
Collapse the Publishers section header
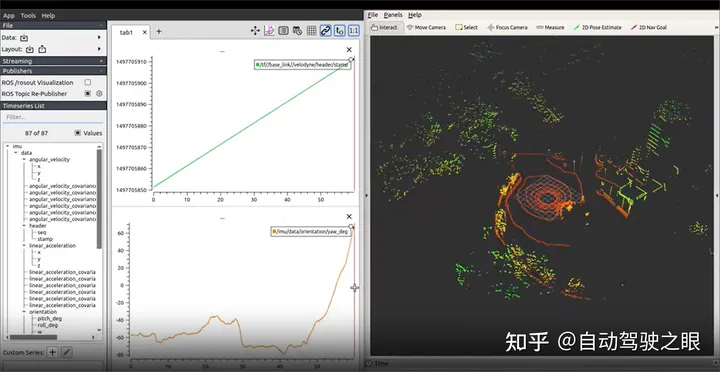(x=53, y=71)
